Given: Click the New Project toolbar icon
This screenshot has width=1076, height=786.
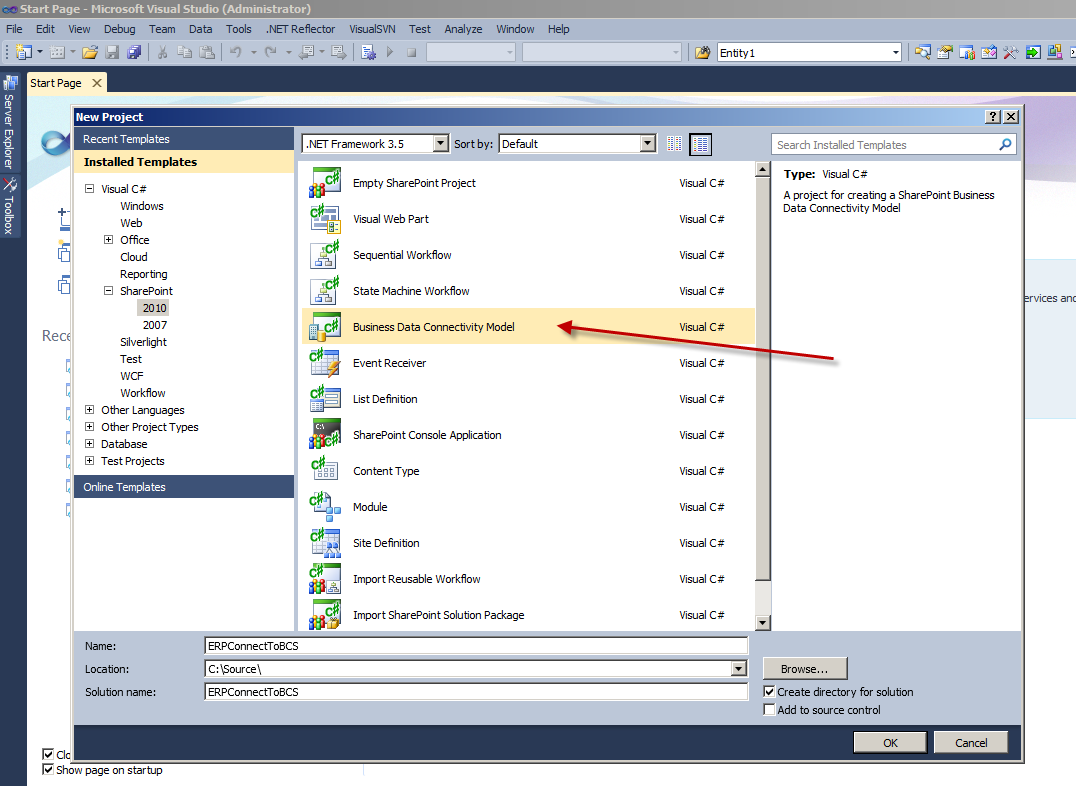Looking at the screenshot, I should [24, 52].
